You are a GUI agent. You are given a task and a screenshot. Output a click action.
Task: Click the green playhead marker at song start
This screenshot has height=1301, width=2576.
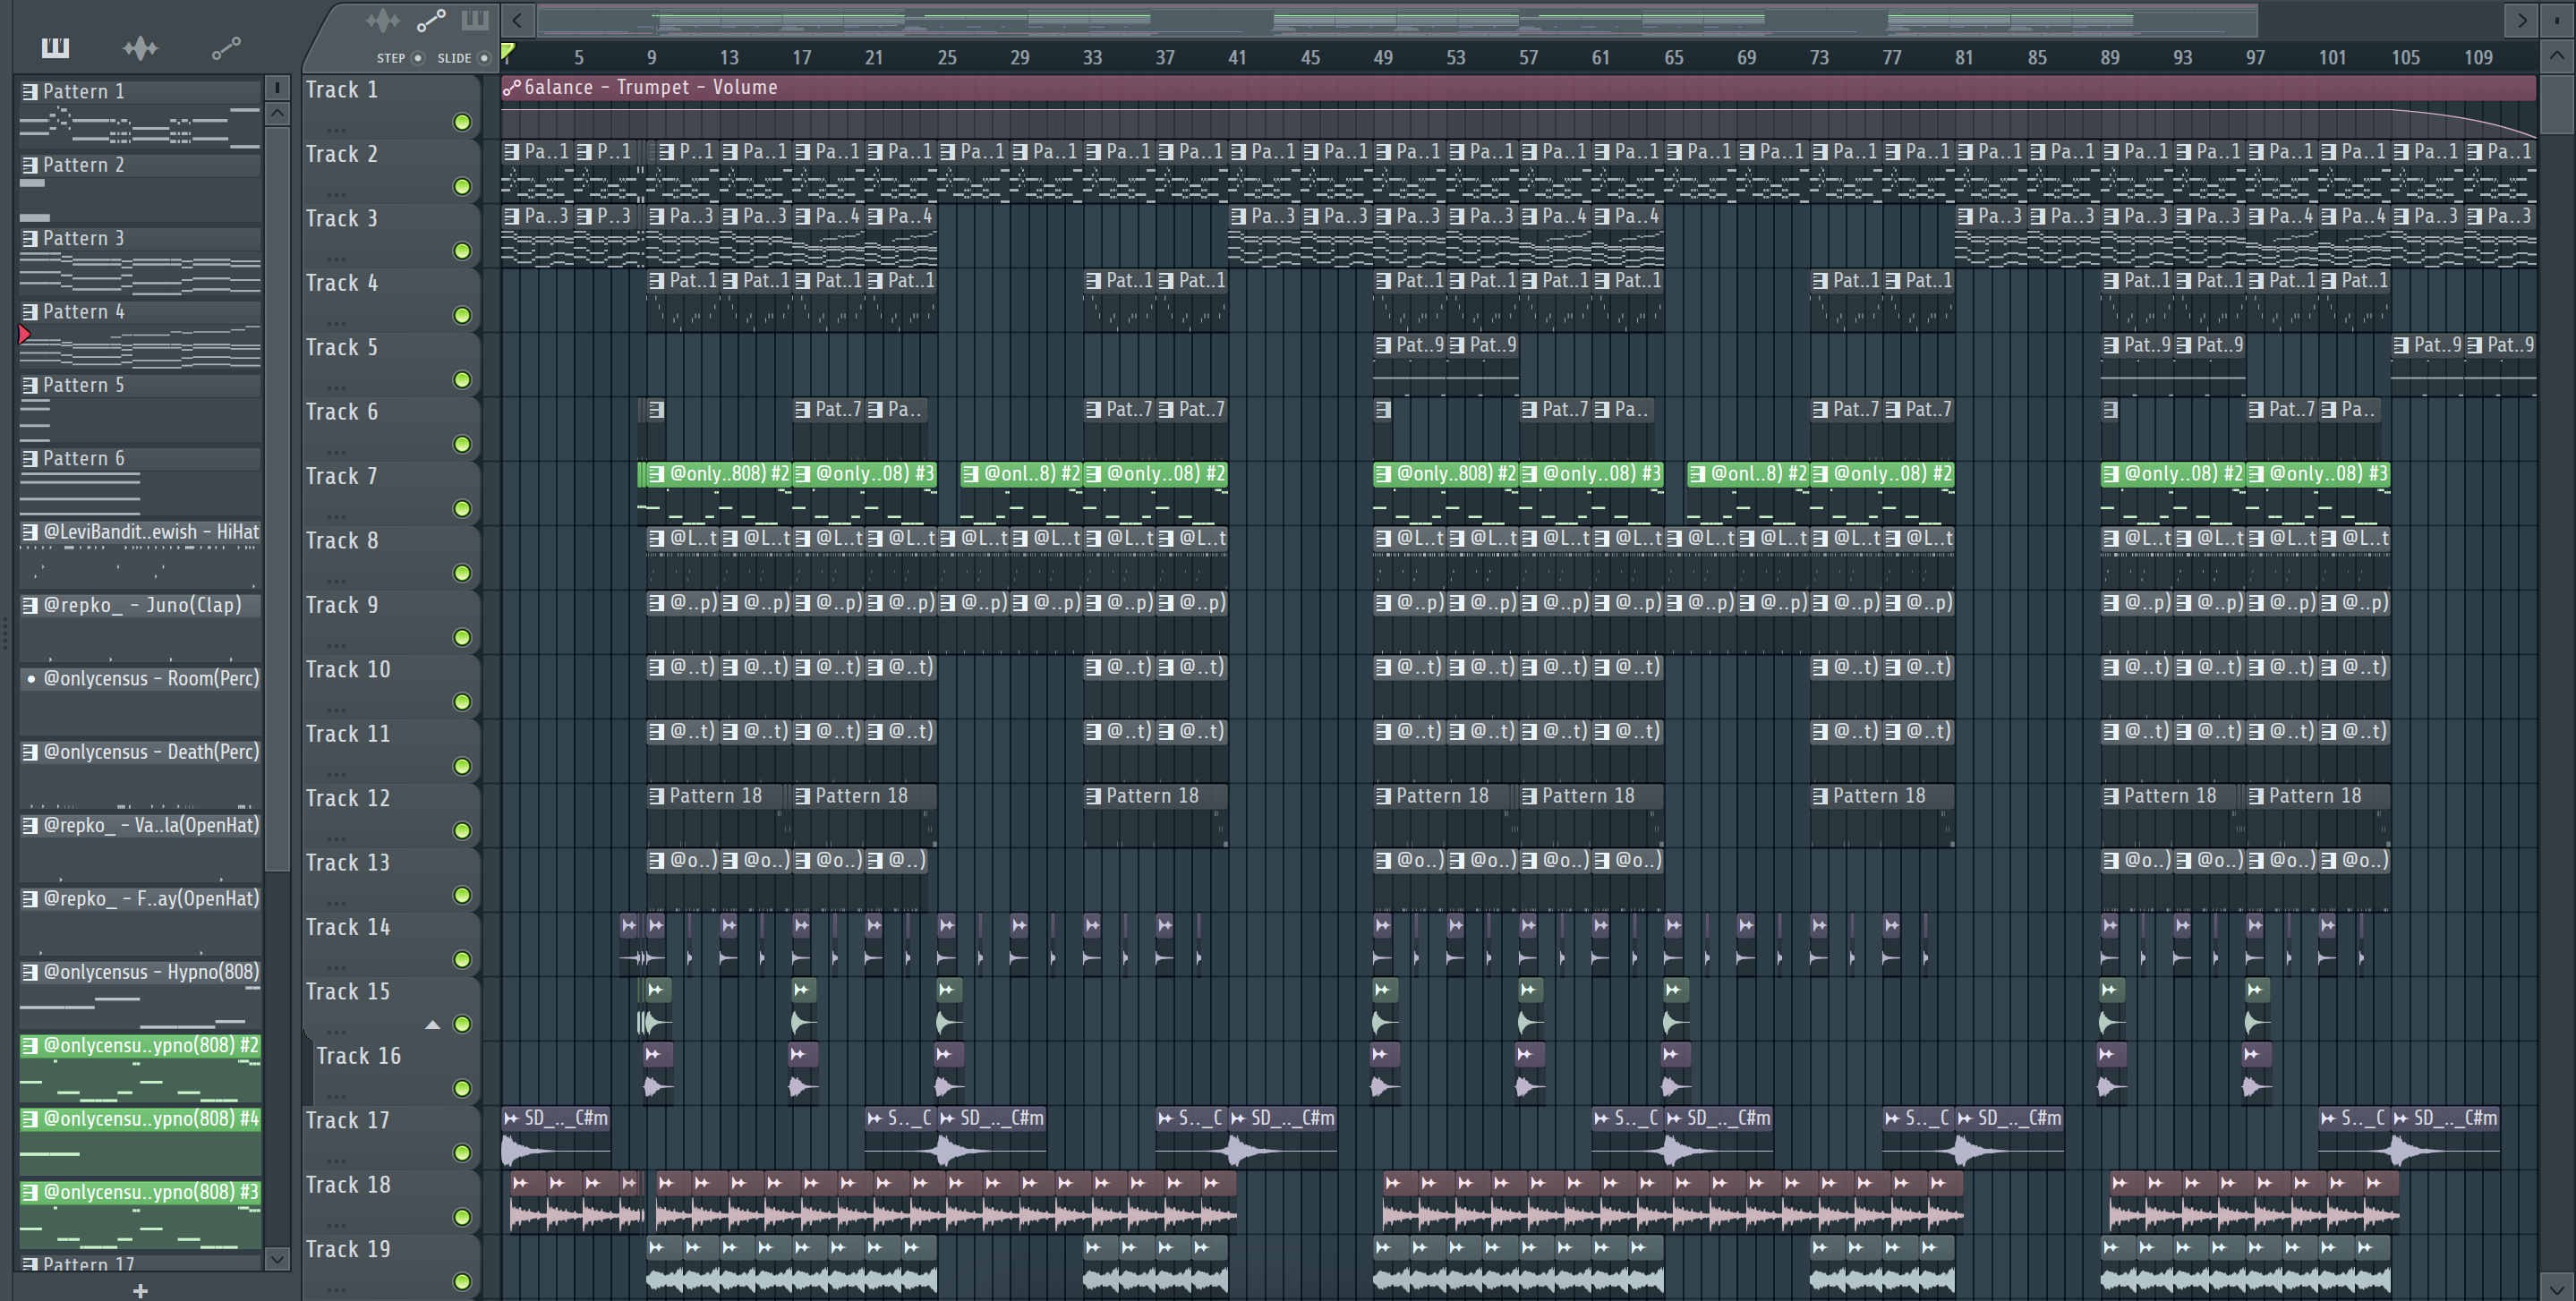click(507, 52)
